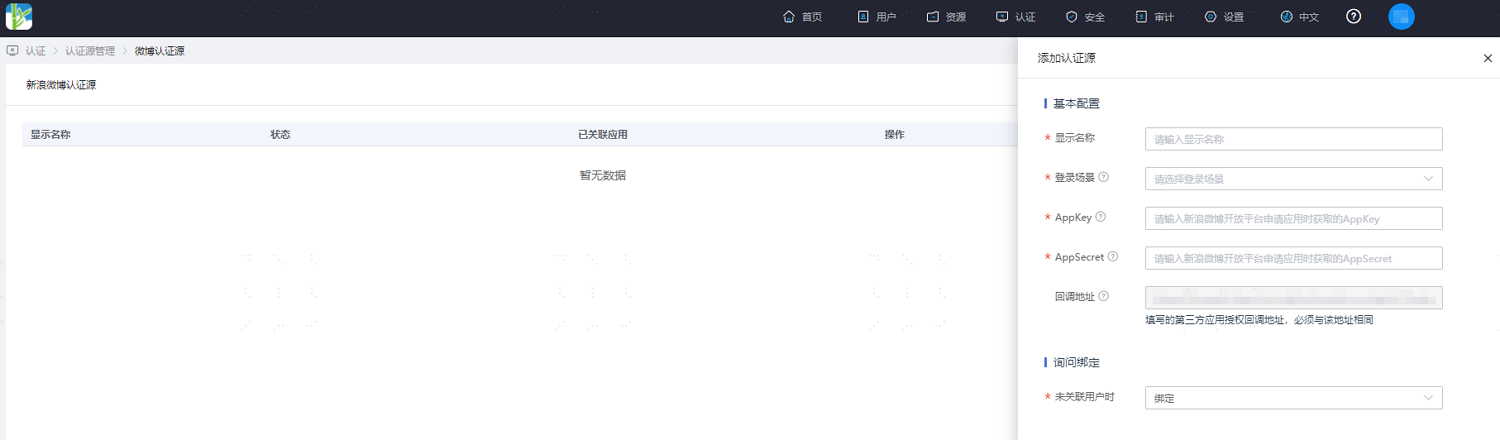Viewport: 1500px width, 440px height.
Task: Open the 用户 menu item
Action: pyautogui.click(x=886, y=17)
